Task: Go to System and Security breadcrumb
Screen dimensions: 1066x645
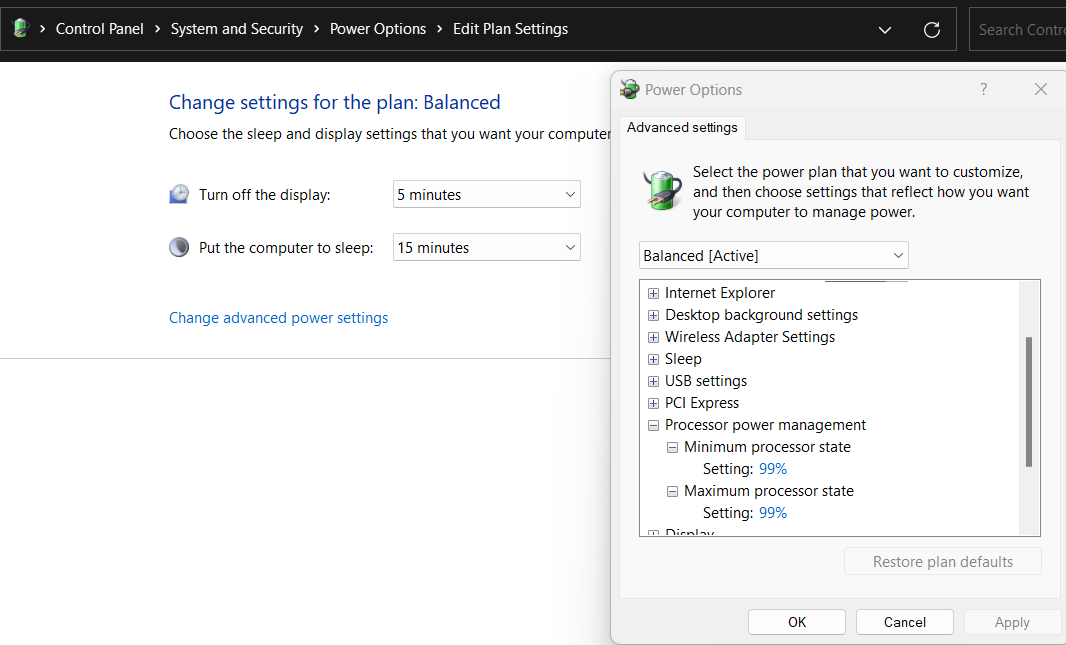Action: [x=237, y=29]
